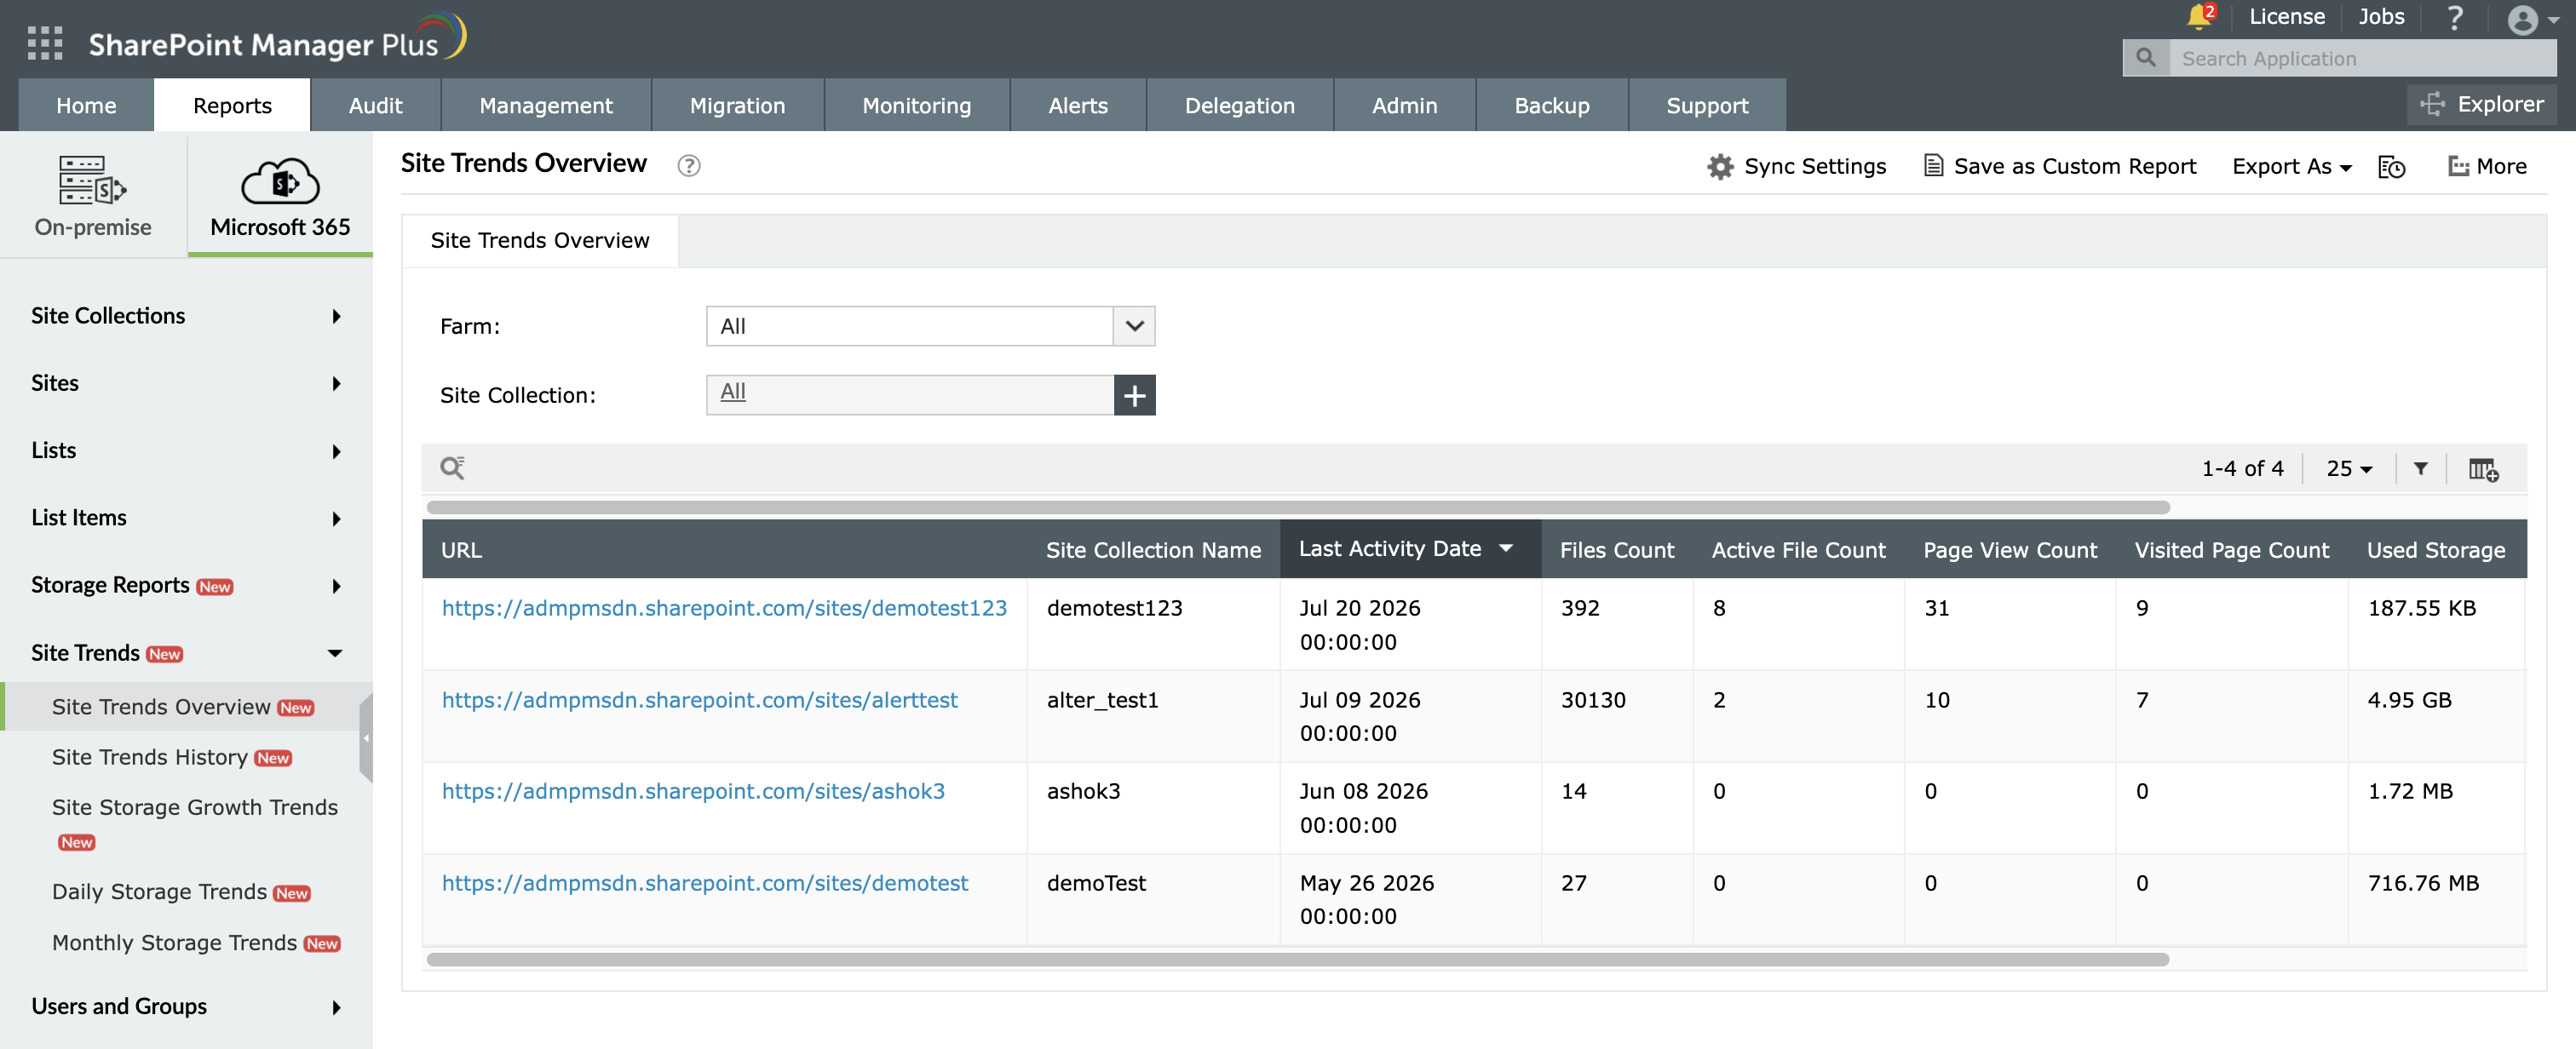2576x1049 pixels.
Task: Open the Export As dropdown
Action: (2292, 166)
